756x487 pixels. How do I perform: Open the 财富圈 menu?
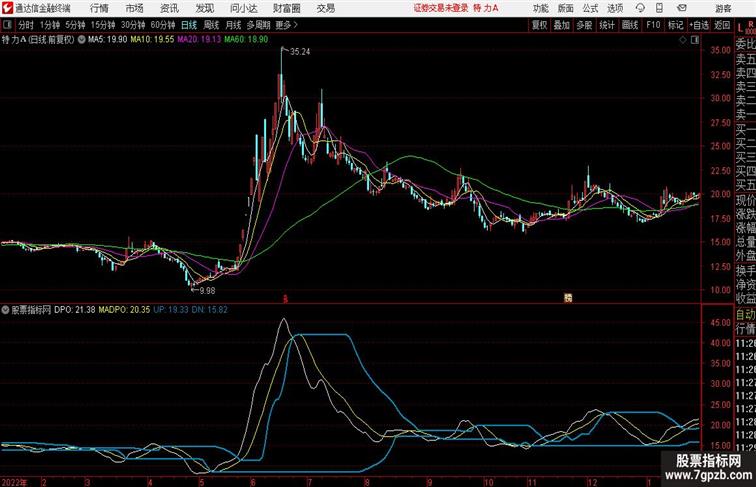pos(286,8)
